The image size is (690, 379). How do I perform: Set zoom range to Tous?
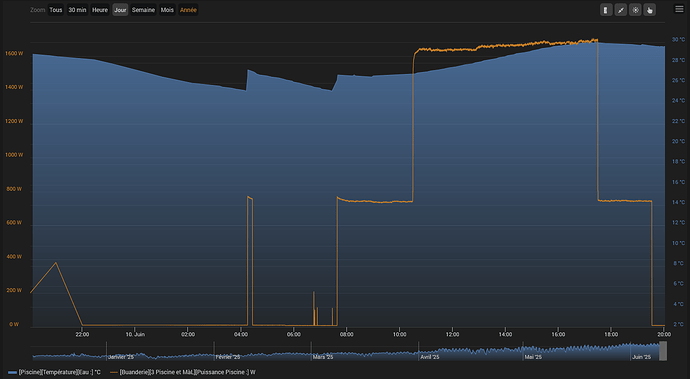56,10
